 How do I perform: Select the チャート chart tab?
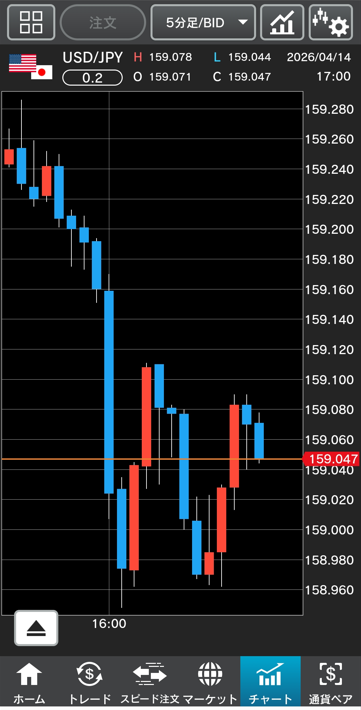[x=270, y=681]
